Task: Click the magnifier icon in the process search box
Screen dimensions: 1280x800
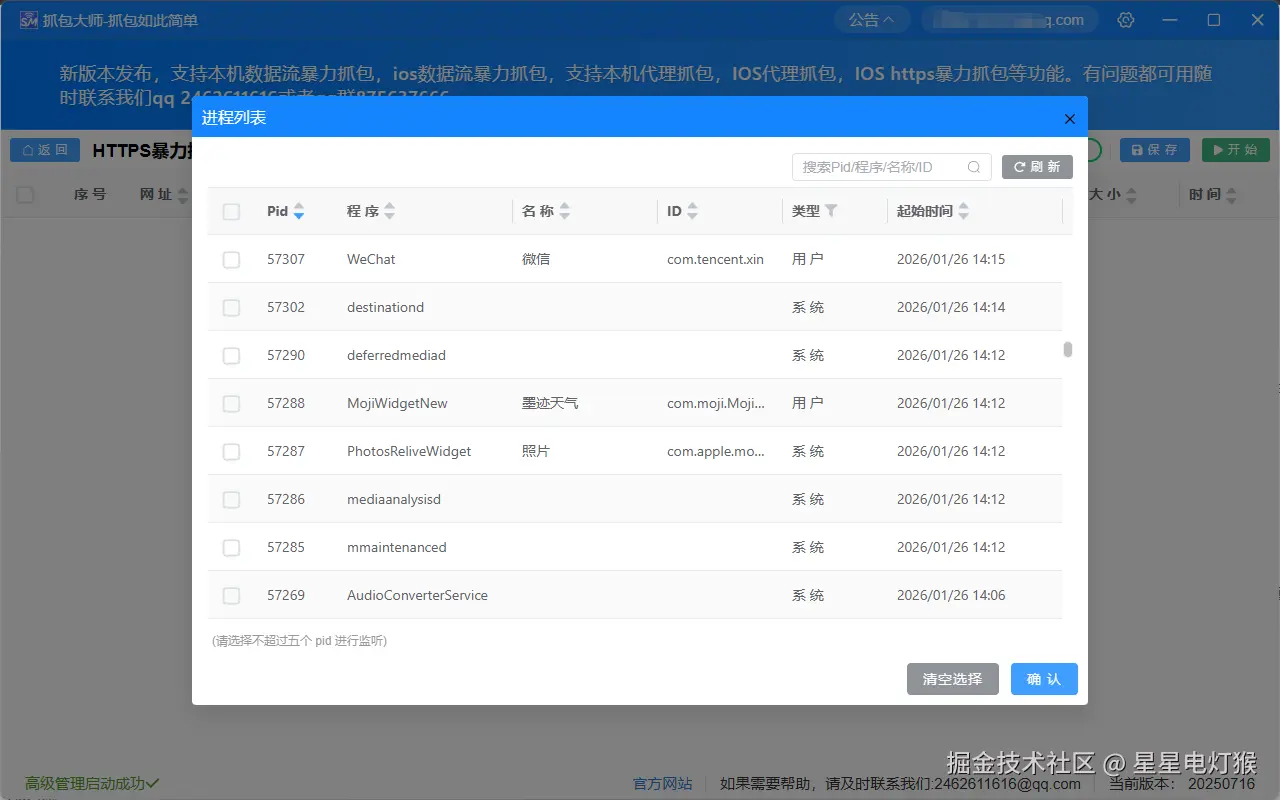Action: tap(973, 167)
